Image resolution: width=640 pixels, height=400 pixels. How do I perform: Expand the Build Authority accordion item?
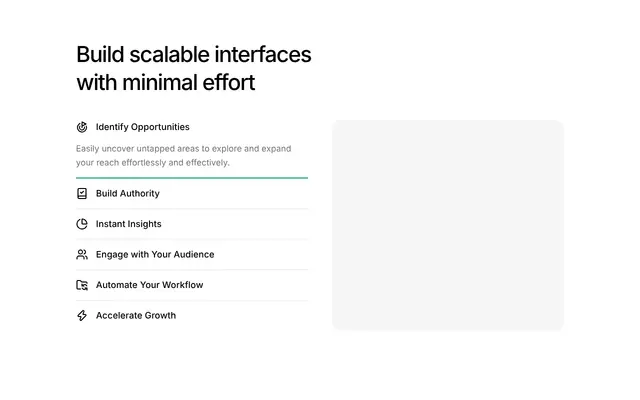point(192,193)
